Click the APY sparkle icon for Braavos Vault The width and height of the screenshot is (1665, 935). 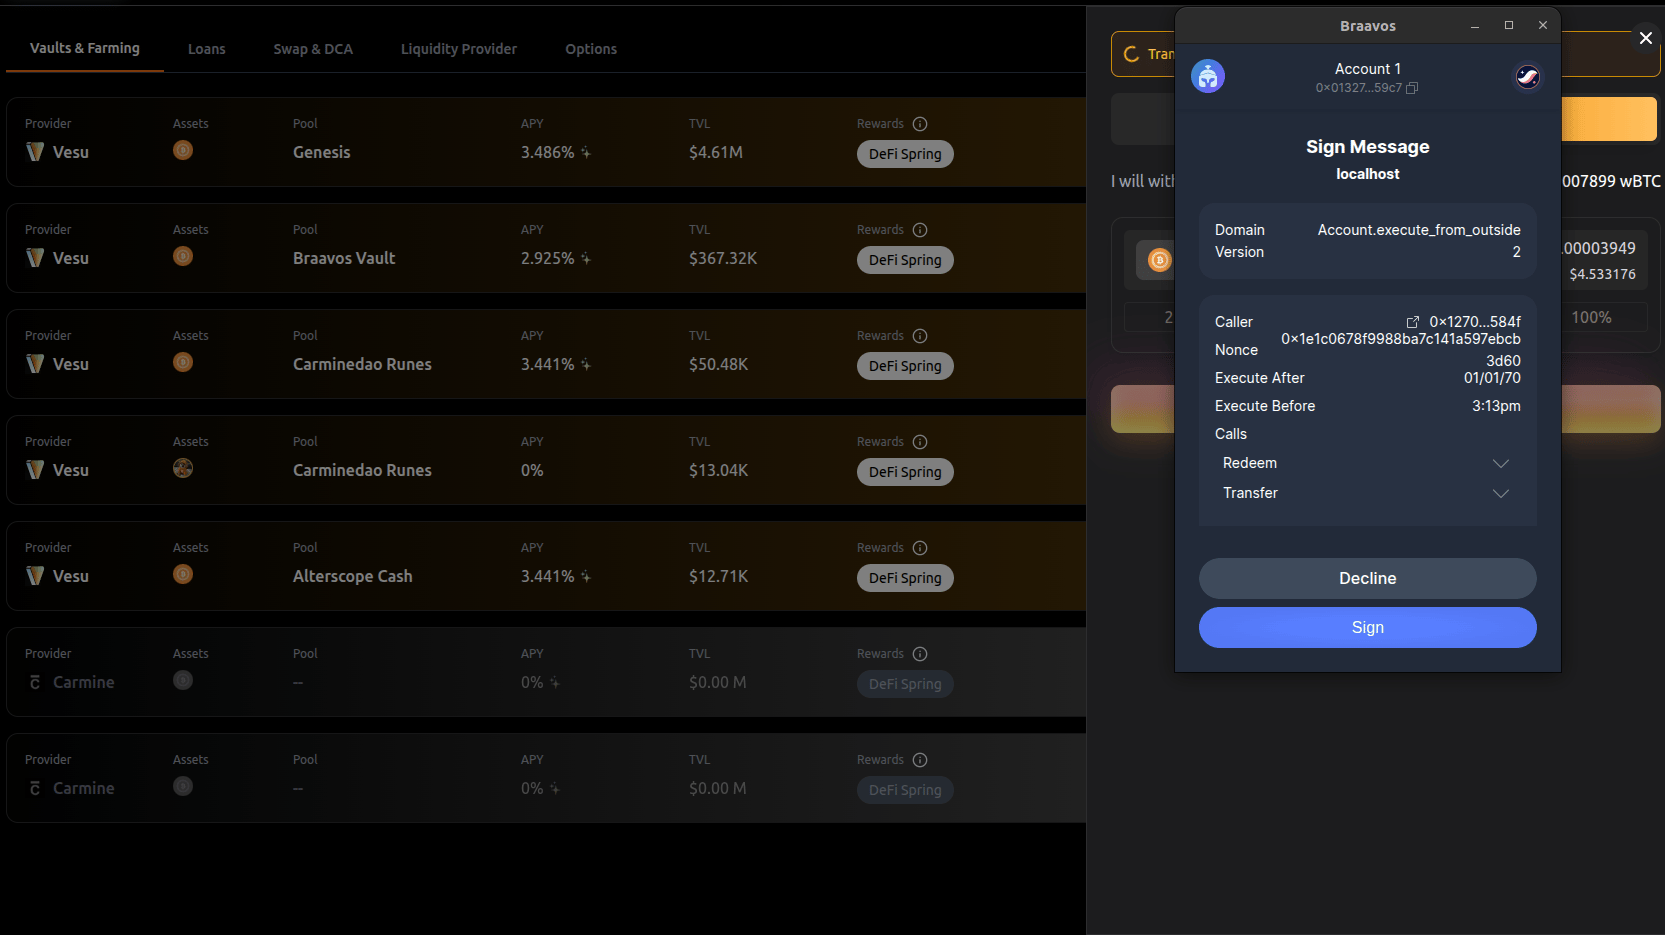(x=586, y=259)
